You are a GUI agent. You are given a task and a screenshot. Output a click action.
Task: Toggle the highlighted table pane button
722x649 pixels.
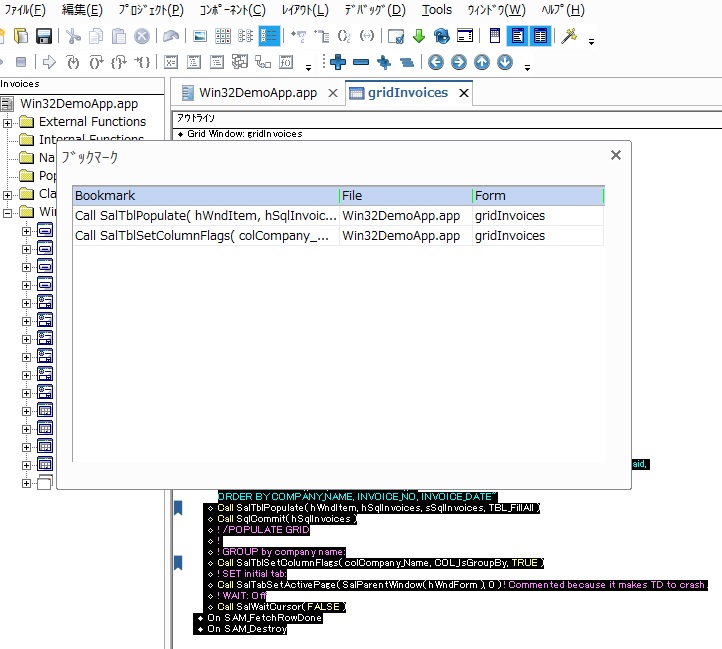[541, 36]
